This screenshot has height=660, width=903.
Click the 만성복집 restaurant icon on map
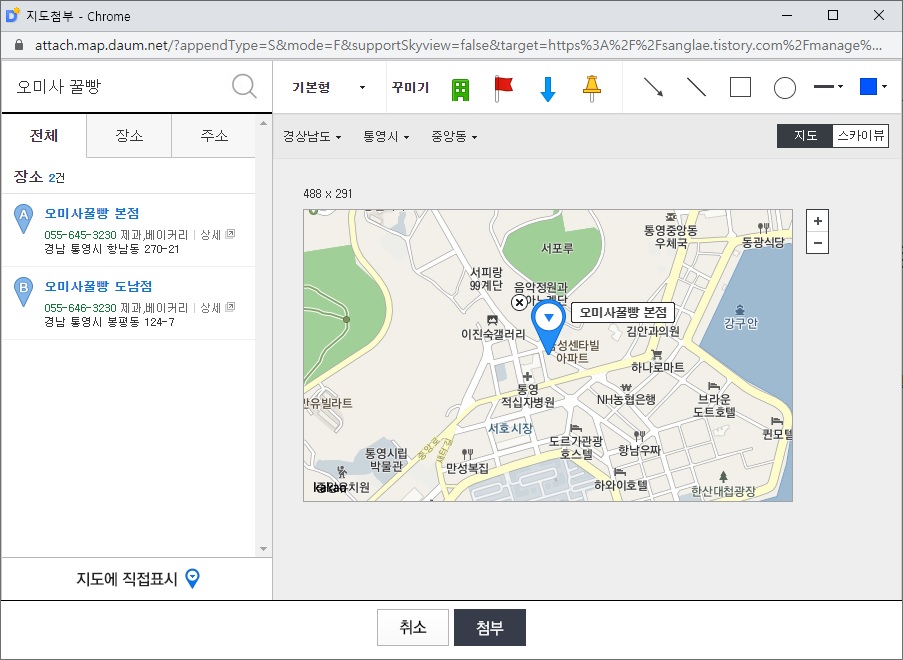pos(468,454)
